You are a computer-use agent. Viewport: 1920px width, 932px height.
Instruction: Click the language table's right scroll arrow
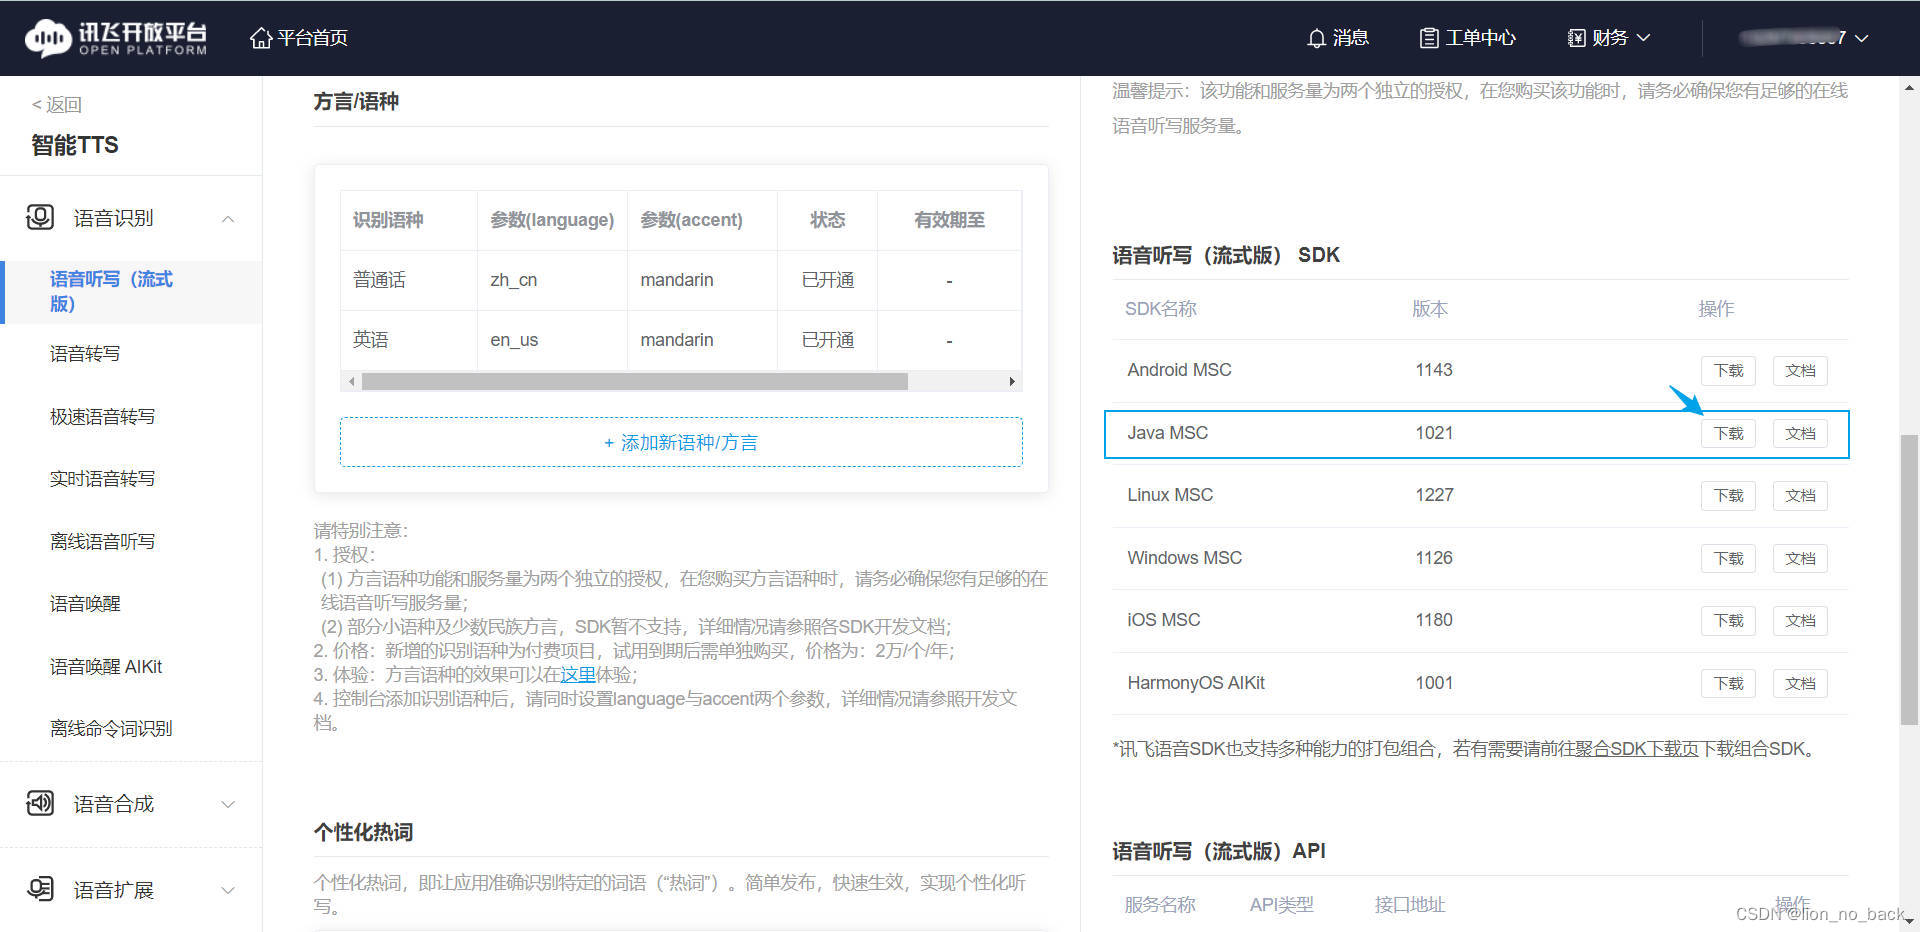point(1012,381)
